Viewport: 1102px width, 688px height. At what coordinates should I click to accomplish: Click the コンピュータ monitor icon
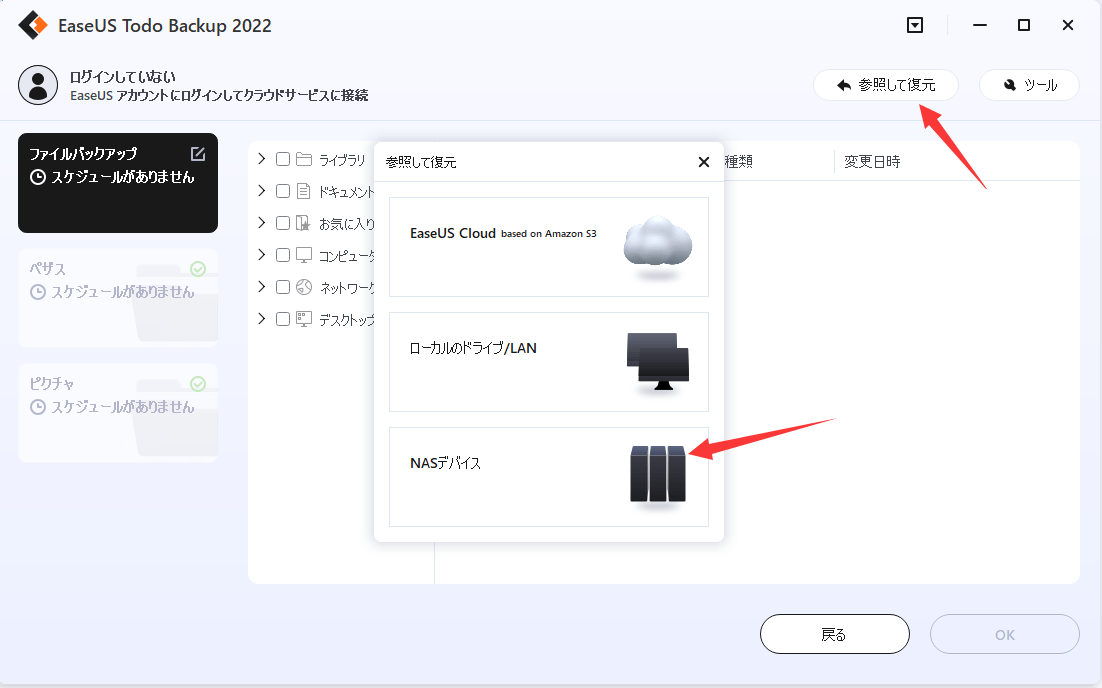pyautogui.click(x=304, y=255)
